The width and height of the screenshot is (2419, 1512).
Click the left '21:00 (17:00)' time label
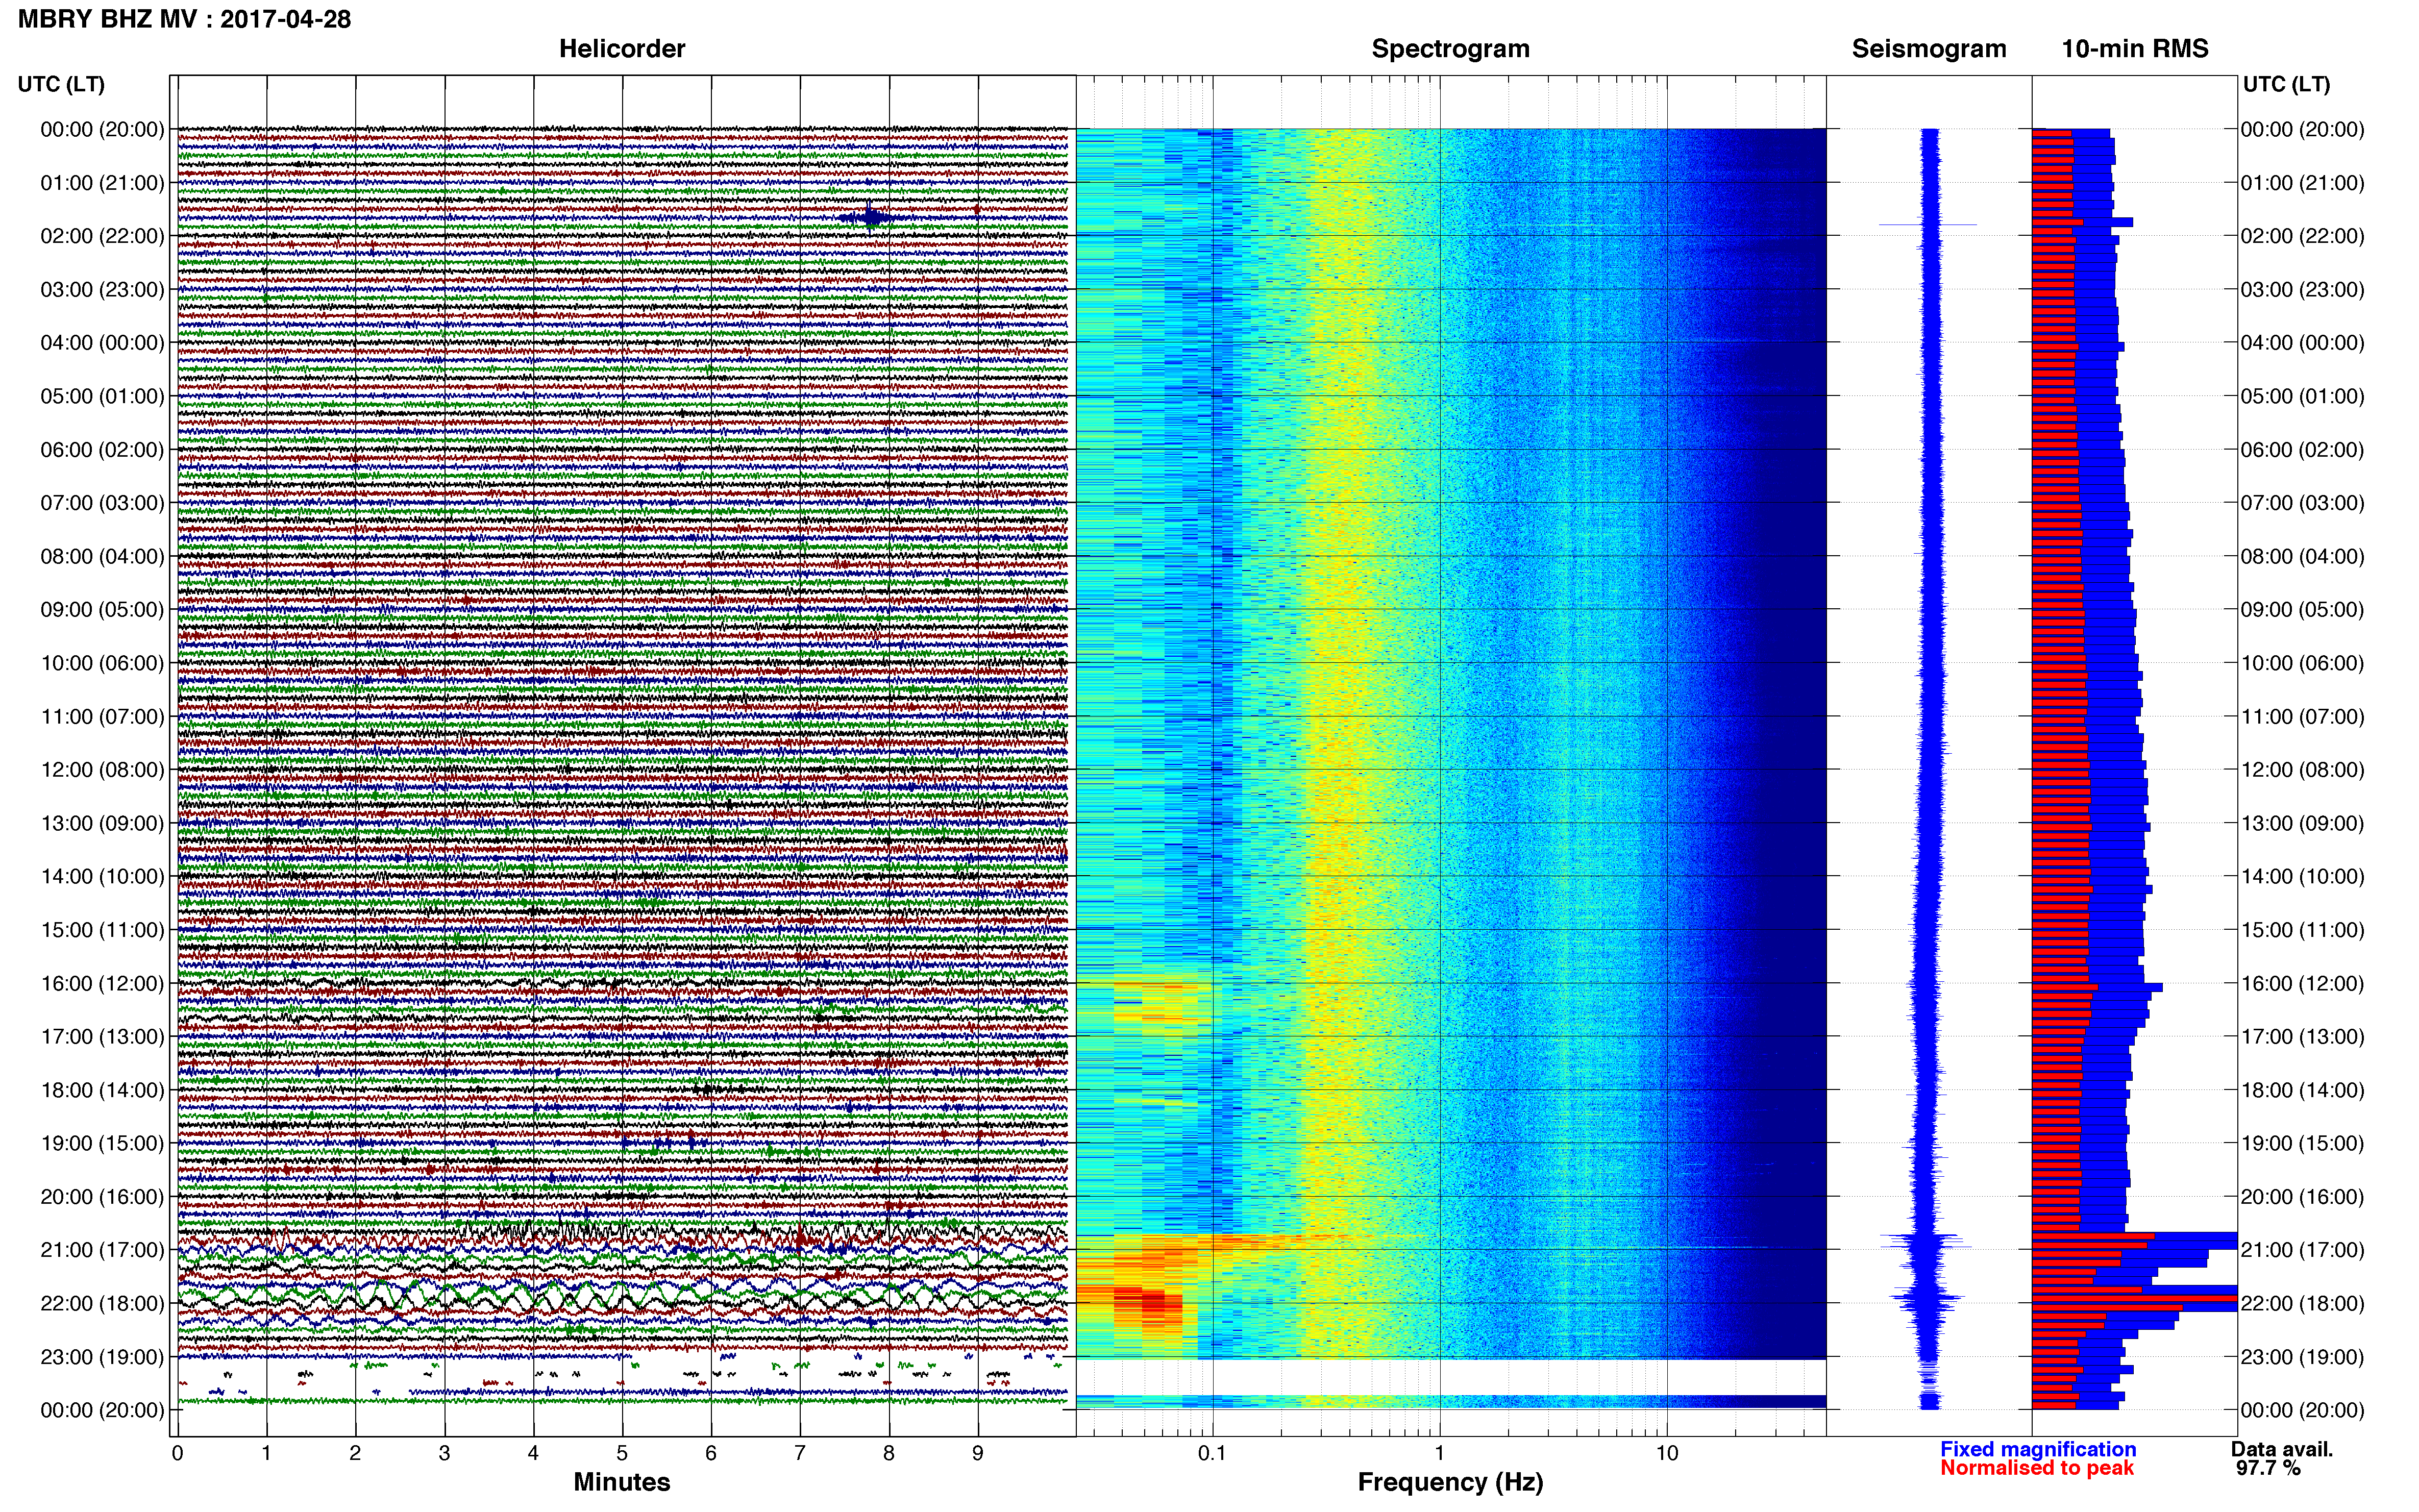[102, 1250]
